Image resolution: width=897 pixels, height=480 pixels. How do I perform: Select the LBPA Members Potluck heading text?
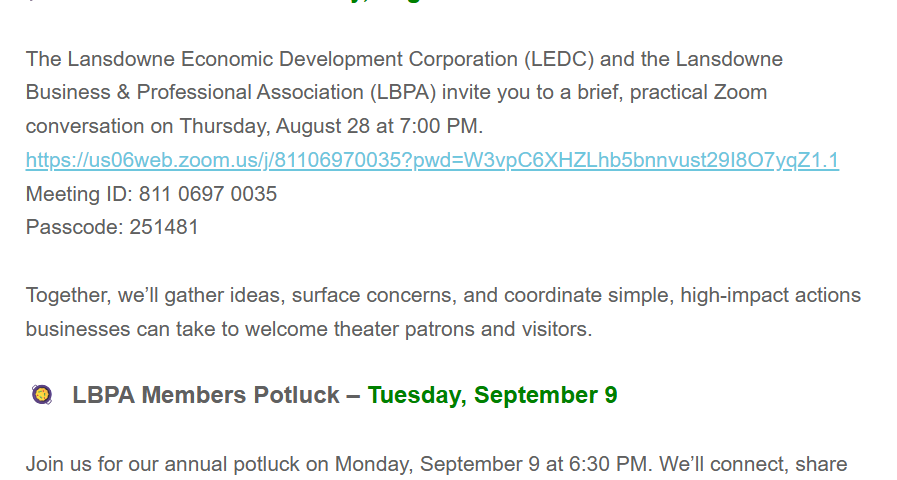(205, 395)
